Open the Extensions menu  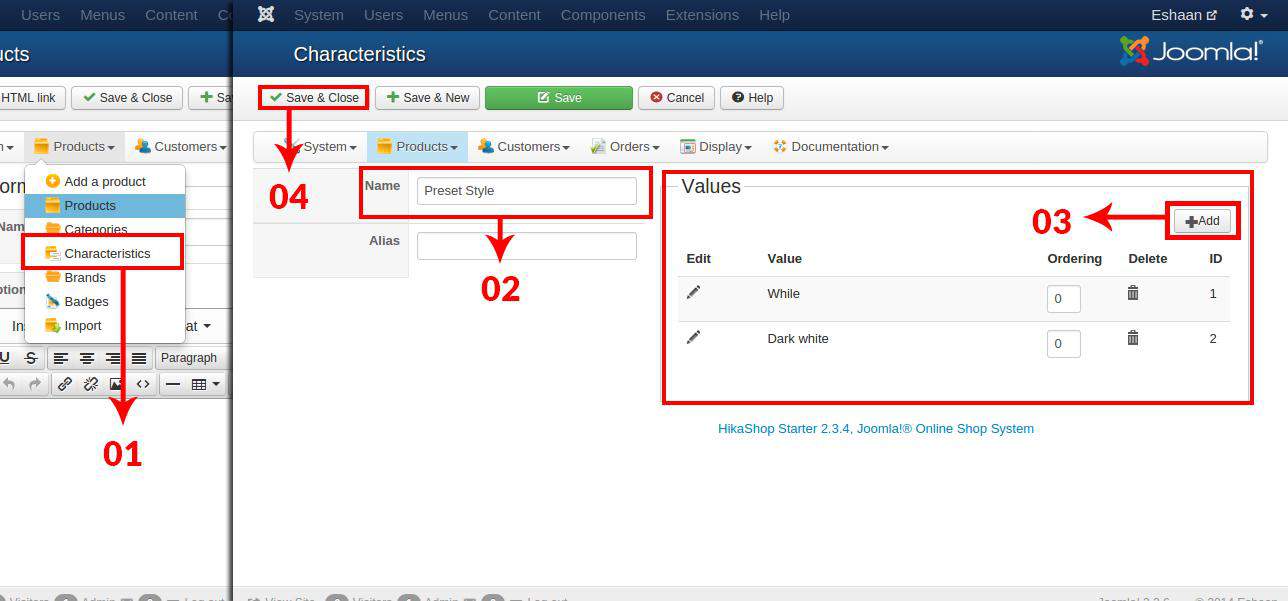[x=702, y=15]
